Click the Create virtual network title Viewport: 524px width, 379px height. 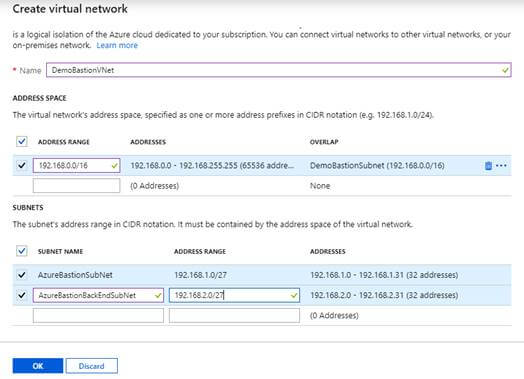click(x=70, y=9)
